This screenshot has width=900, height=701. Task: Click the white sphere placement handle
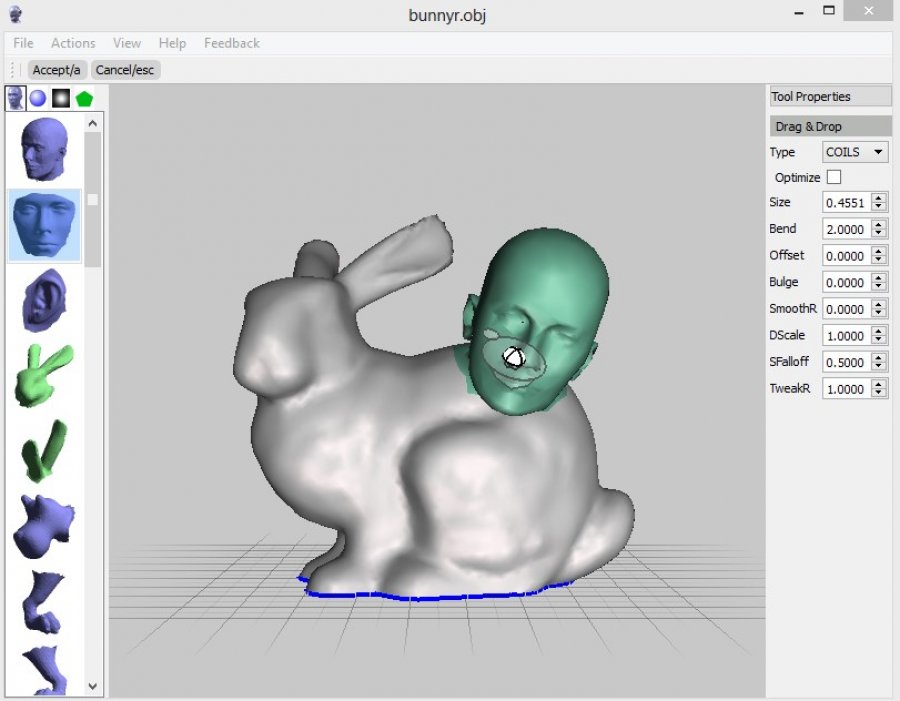point(514,357)
